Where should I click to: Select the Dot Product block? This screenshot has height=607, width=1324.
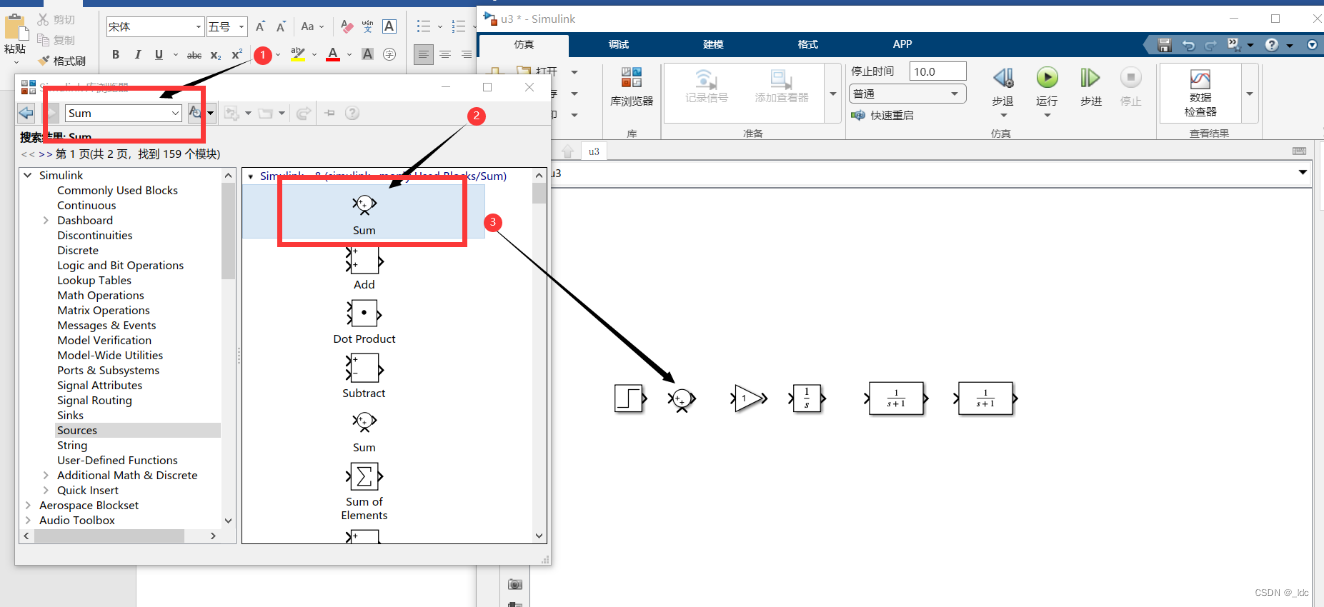tap(364, 322)
